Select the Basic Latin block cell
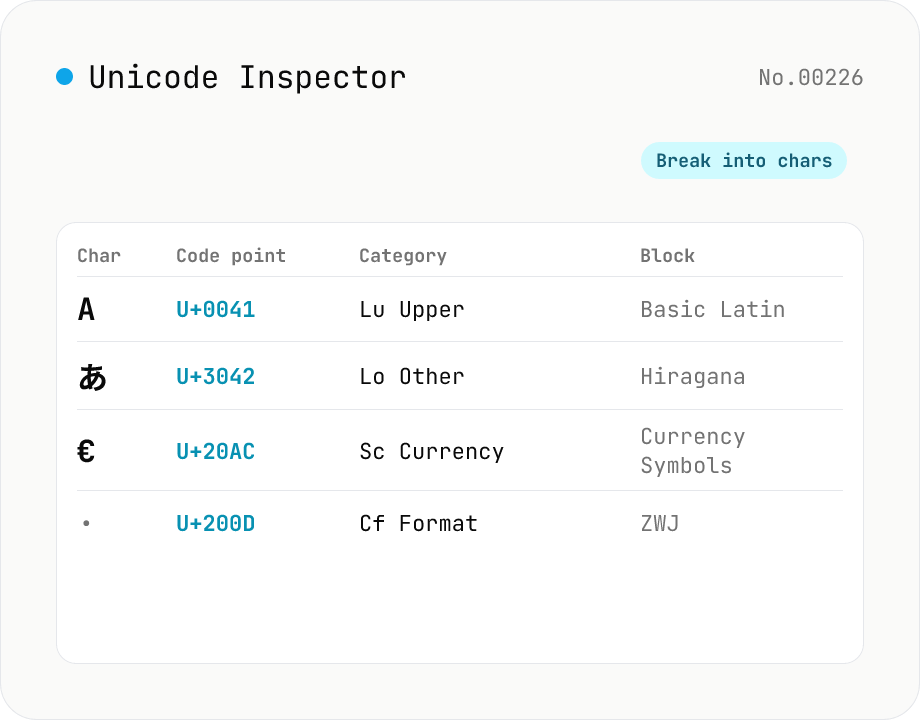 pyautogui.click(x=713, y=309)
